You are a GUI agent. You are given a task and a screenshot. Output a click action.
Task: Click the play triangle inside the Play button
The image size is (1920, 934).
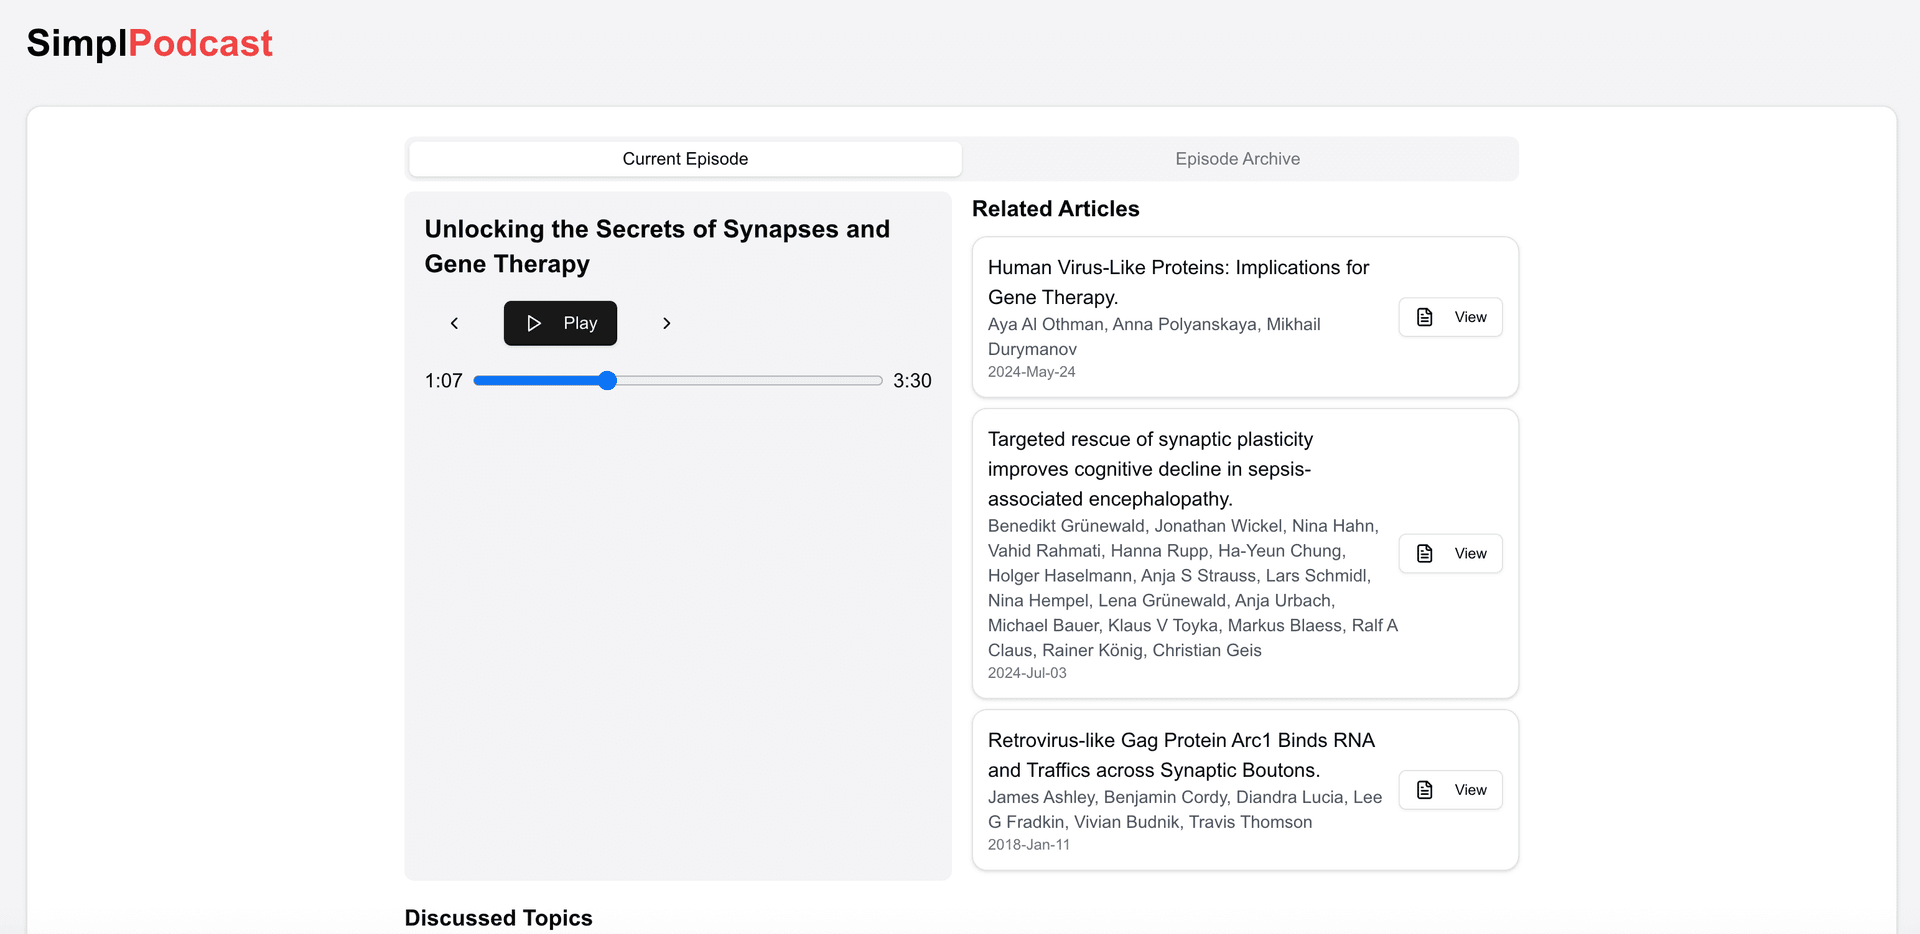(534, 323)
